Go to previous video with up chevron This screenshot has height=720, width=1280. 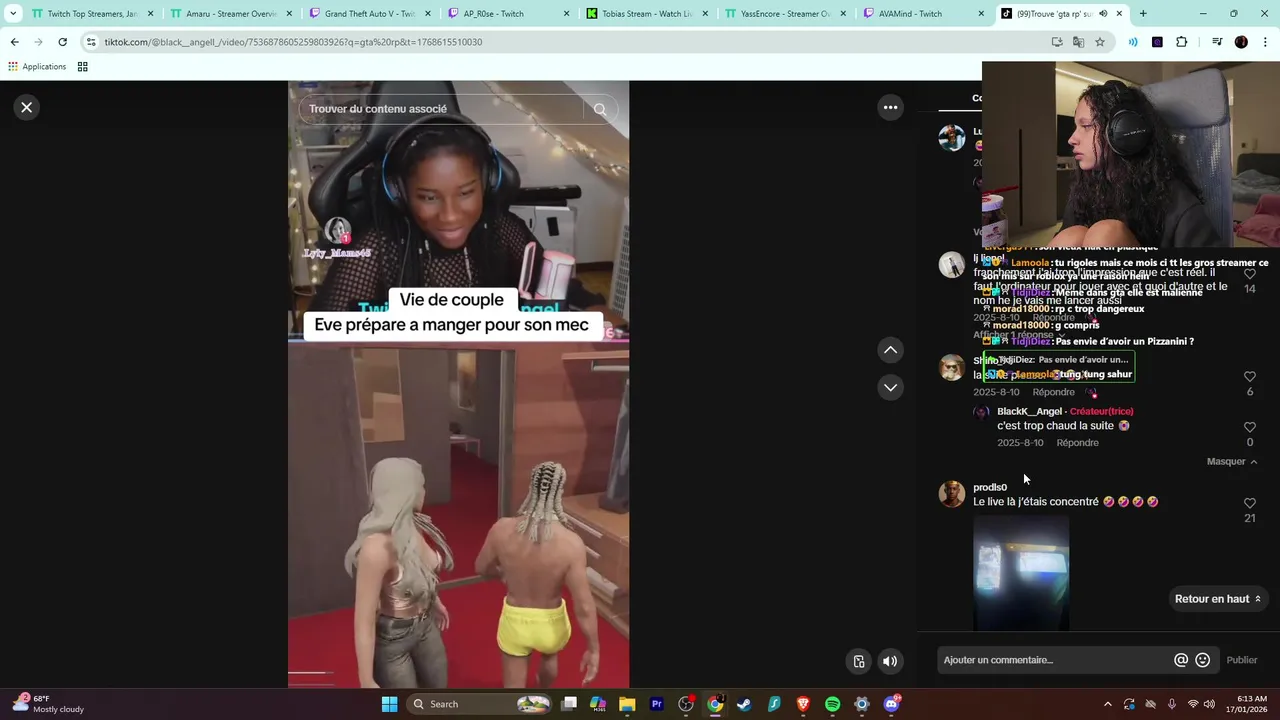tap(890, 350)
